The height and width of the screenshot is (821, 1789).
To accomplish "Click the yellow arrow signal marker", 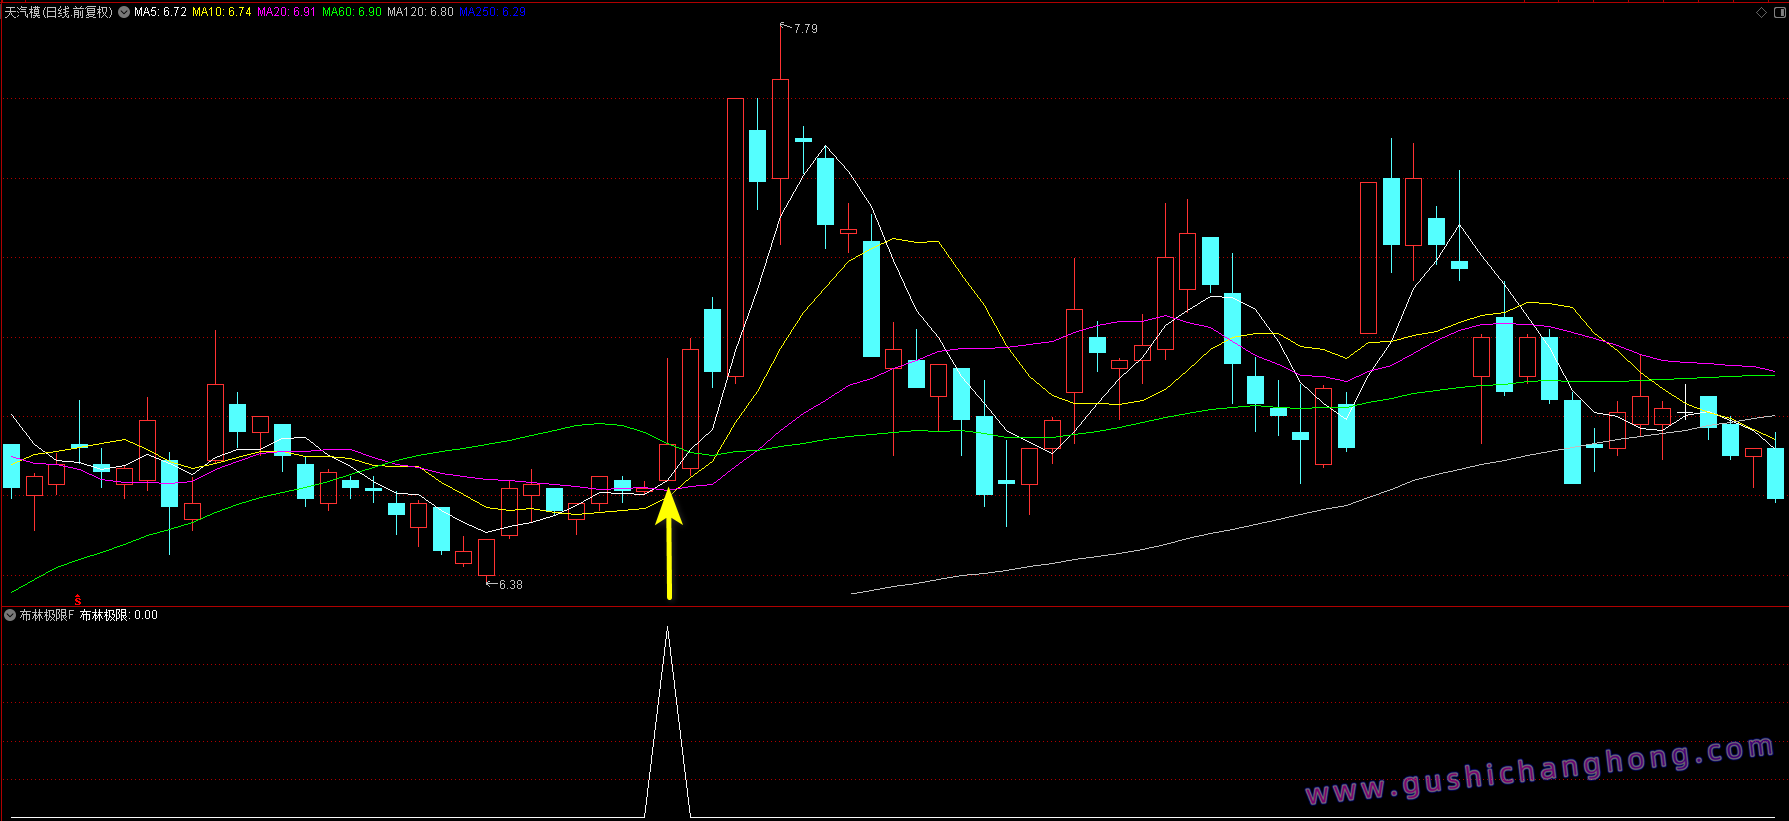I will point(669,541).
